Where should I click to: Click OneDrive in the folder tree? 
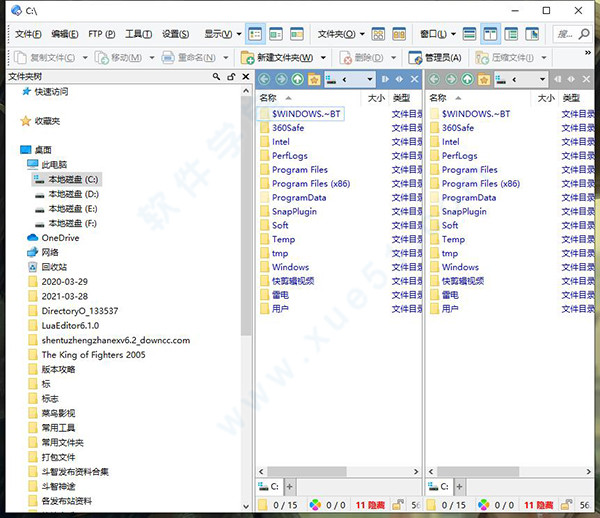[x=60, y=238]
